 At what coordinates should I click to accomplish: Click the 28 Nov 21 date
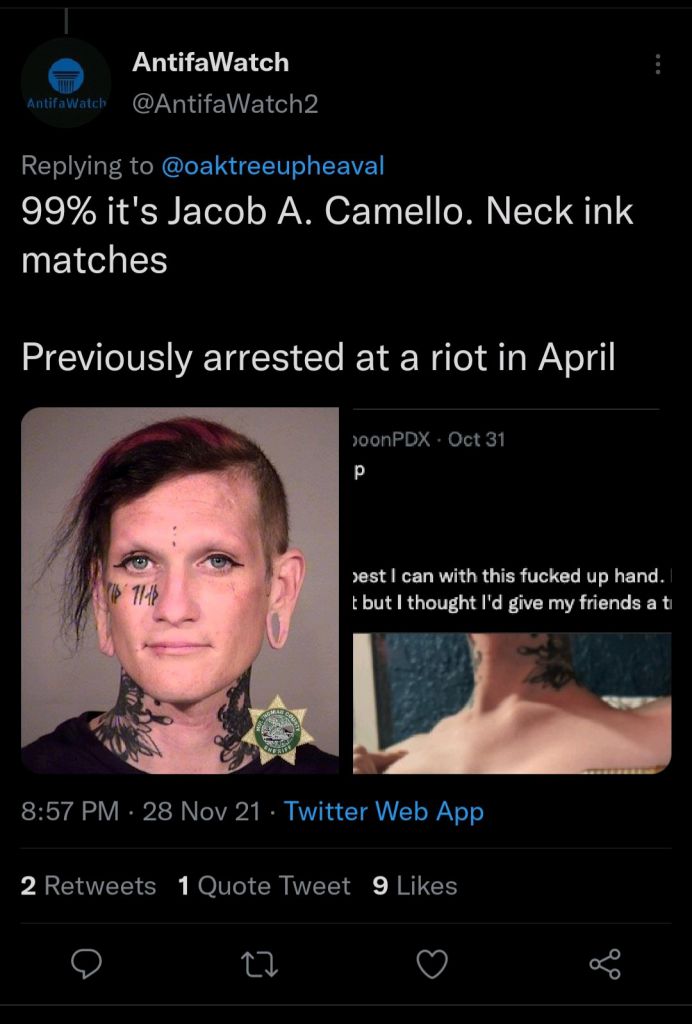point(201,812)
